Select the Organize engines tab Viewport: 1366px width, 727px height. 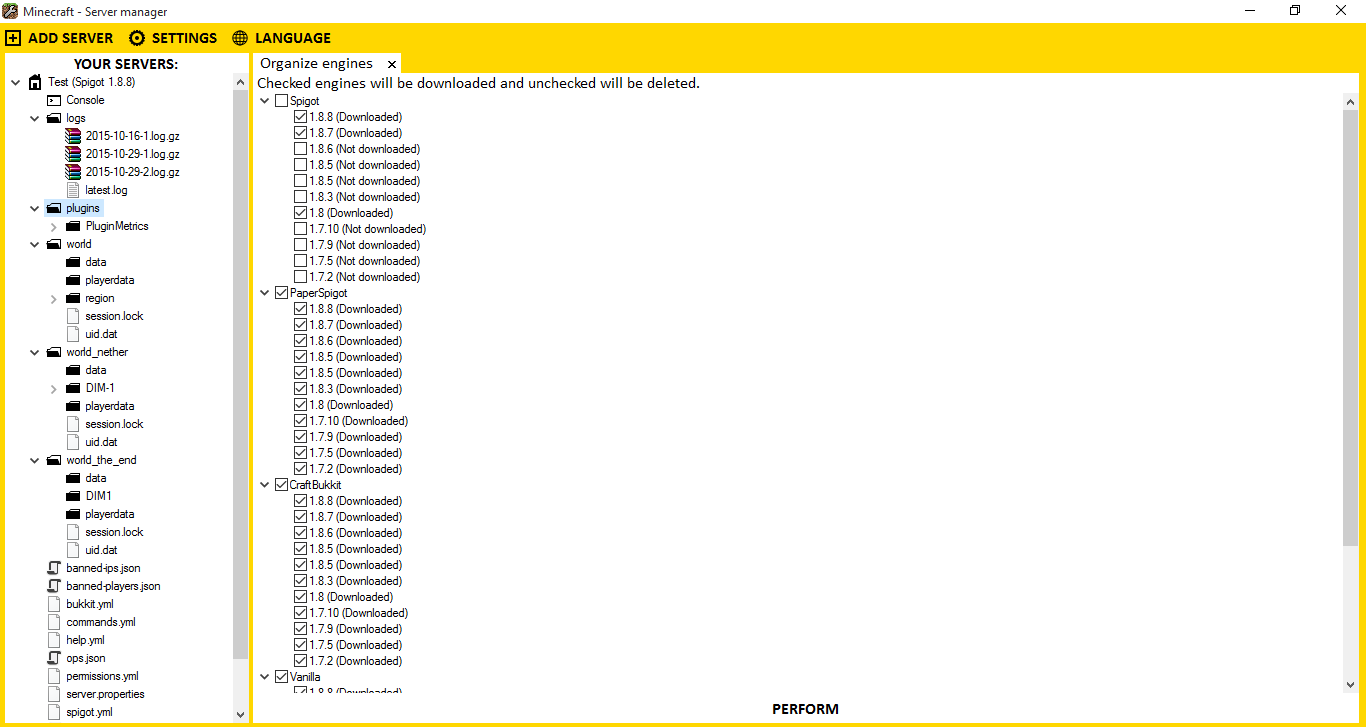click(x=316, y=63)
